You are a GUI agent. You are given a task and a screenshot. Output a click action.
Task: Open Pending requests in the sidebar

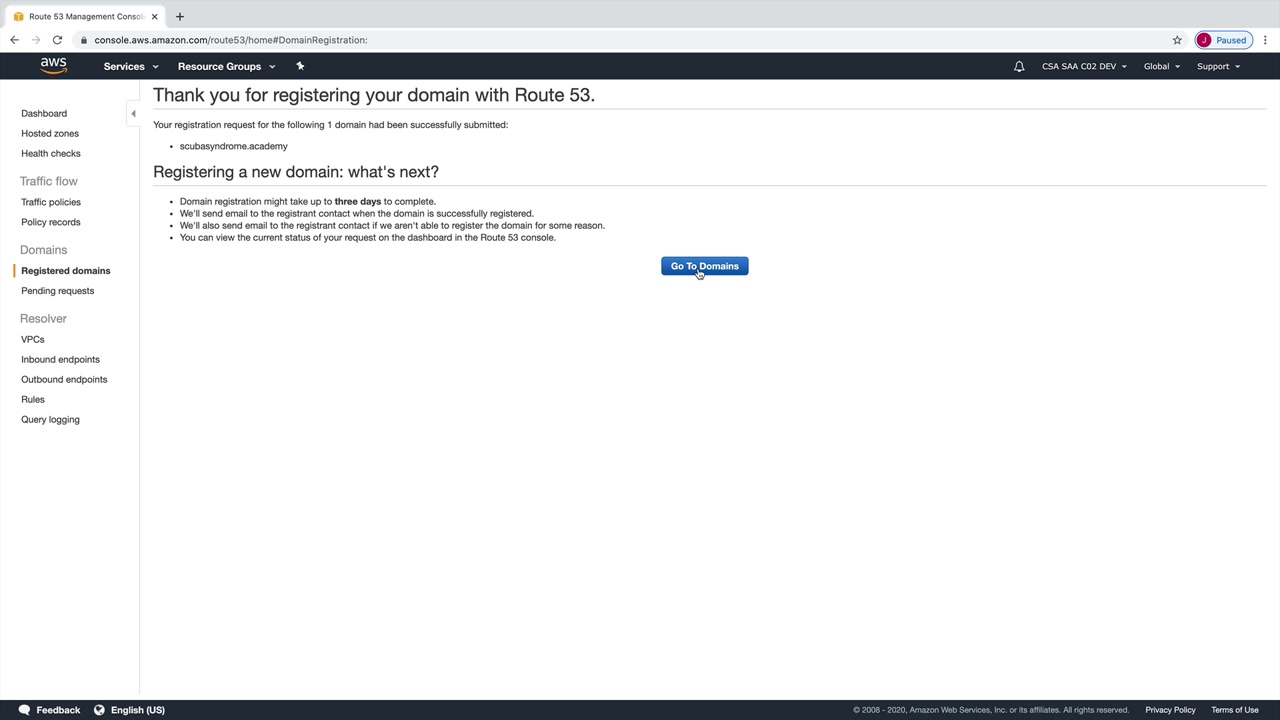[58, 291]
